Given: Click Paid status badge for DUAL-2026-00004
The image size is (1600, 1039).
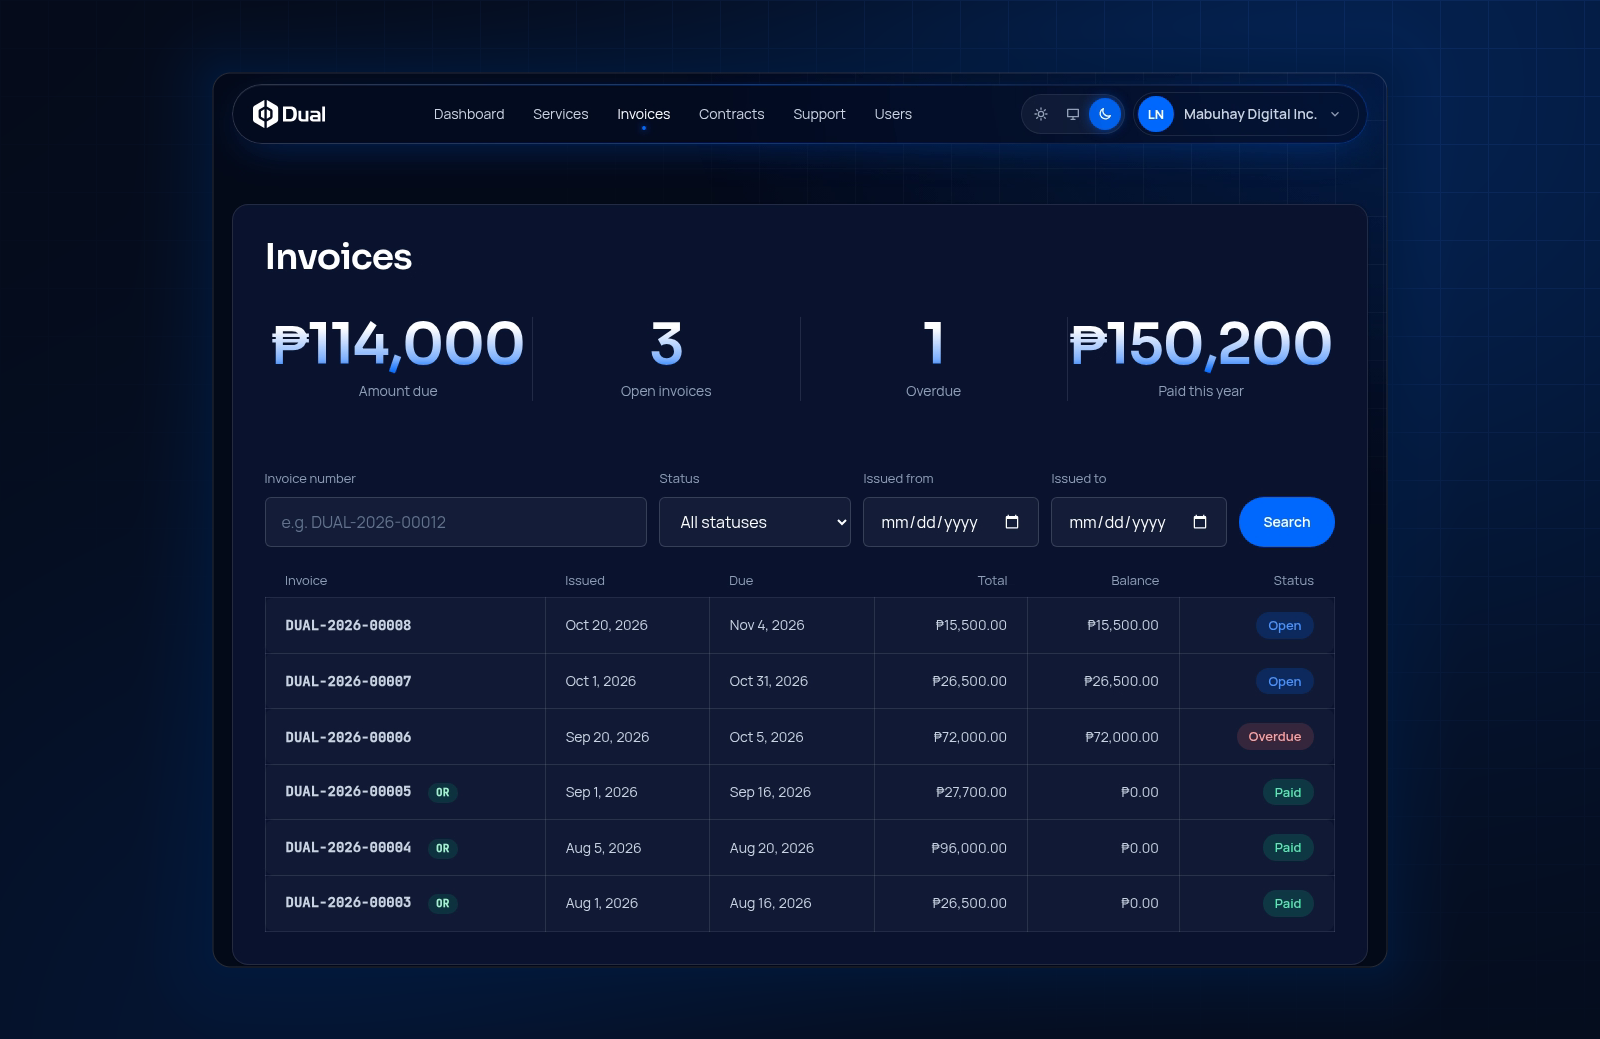Looking at the screenshot, I should (x=1288, y=848).
